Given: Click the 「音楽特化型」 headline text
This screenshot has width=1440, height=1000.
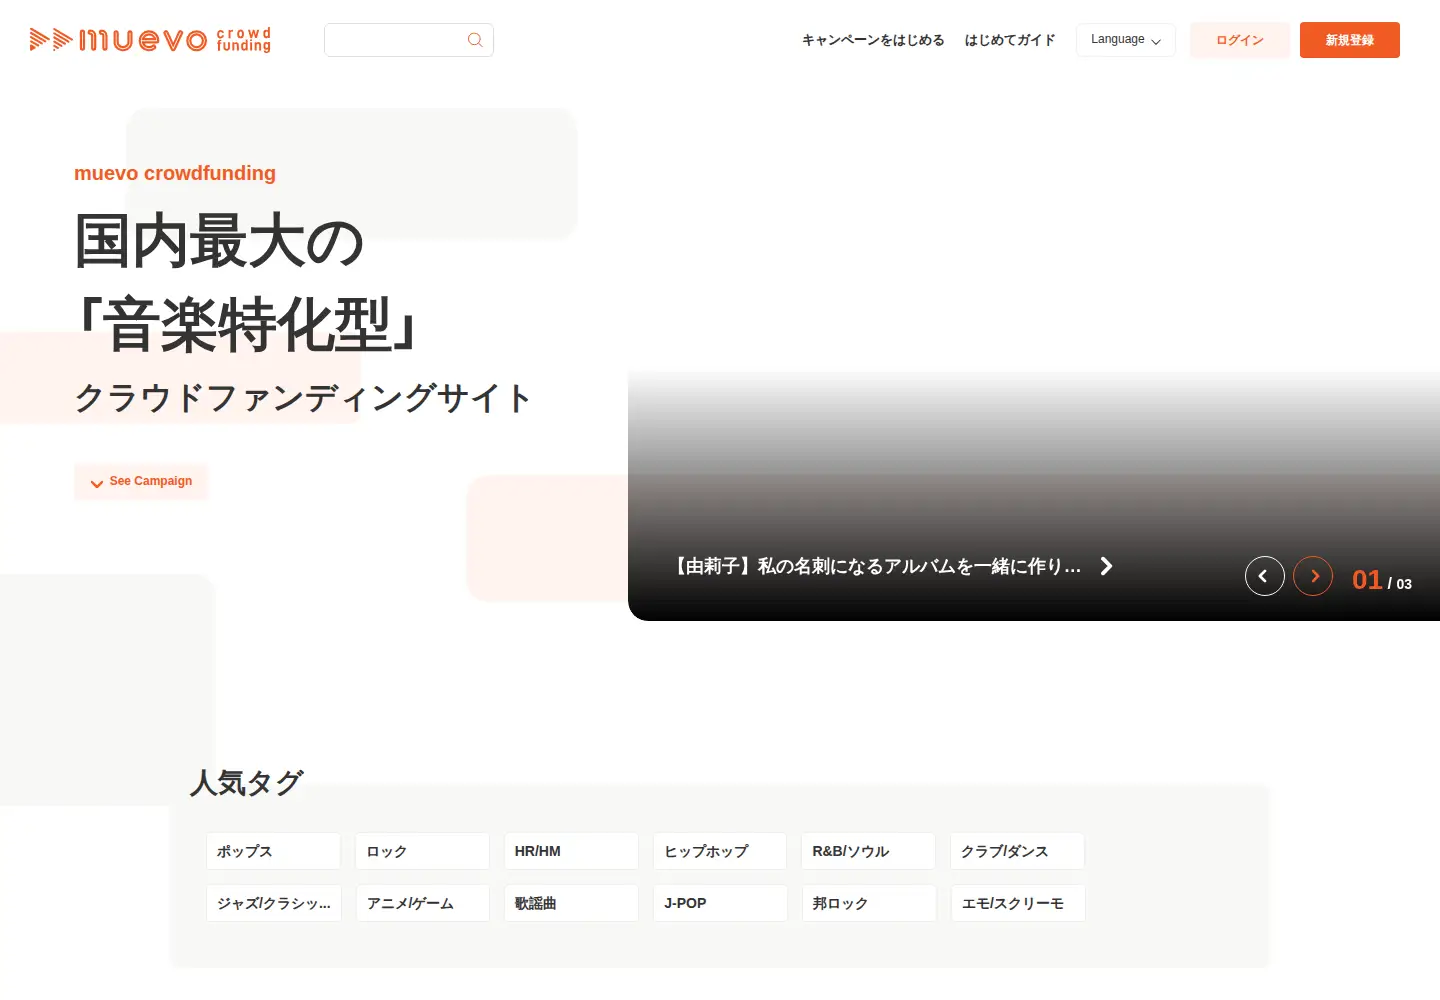Looking at the screenshot, I should point(247,325).
